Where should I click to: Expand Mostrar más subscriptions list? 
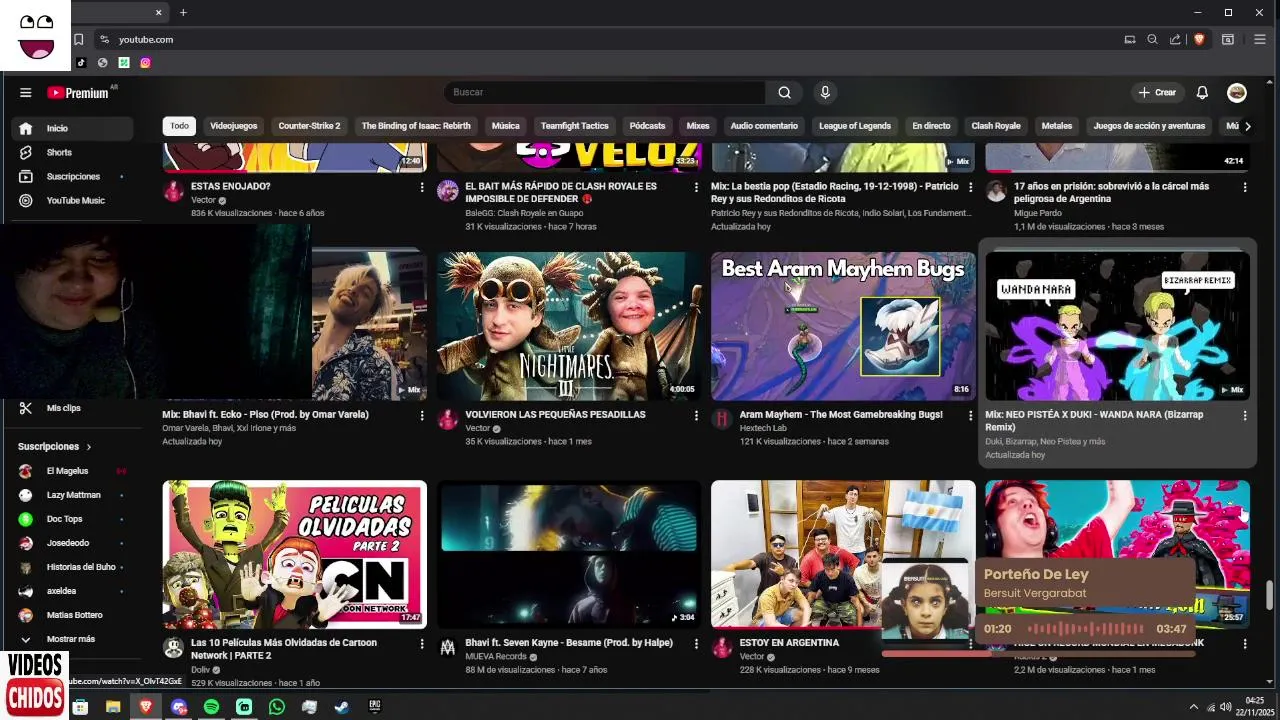[73, 639]
